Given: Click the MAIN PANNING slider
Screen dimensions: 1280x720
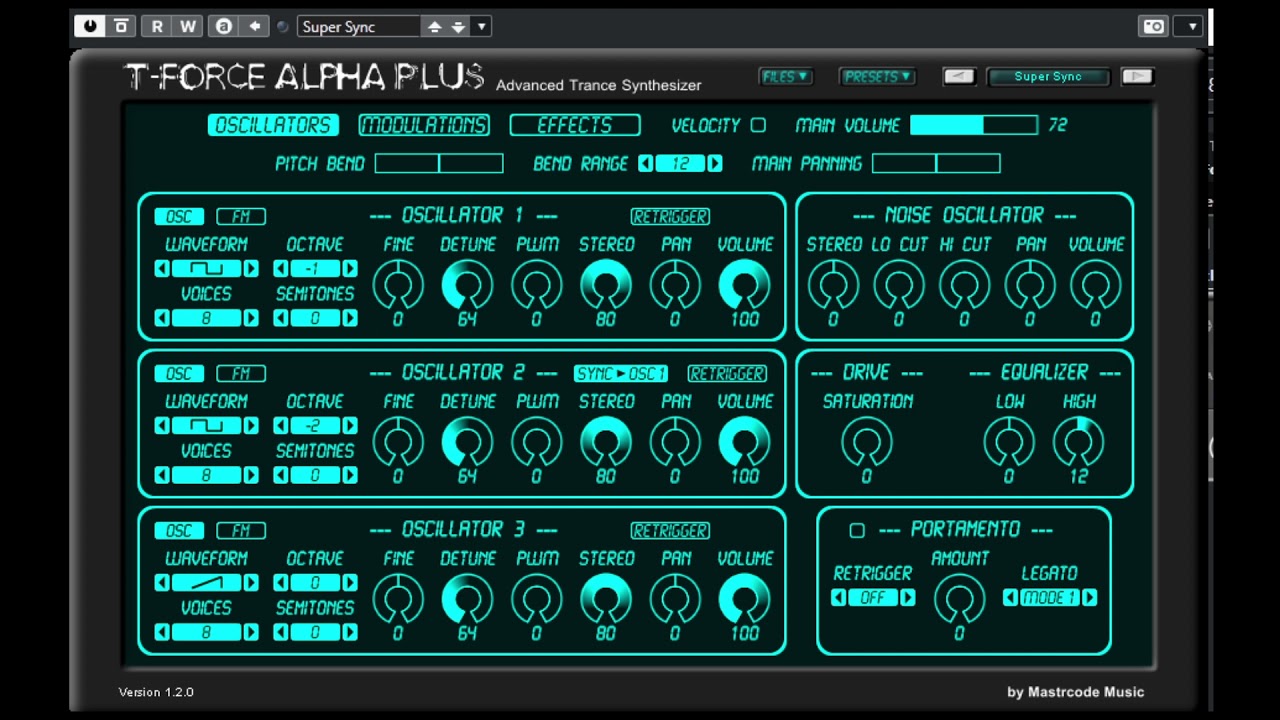Looking at the screenshot, I should (936, 163).
